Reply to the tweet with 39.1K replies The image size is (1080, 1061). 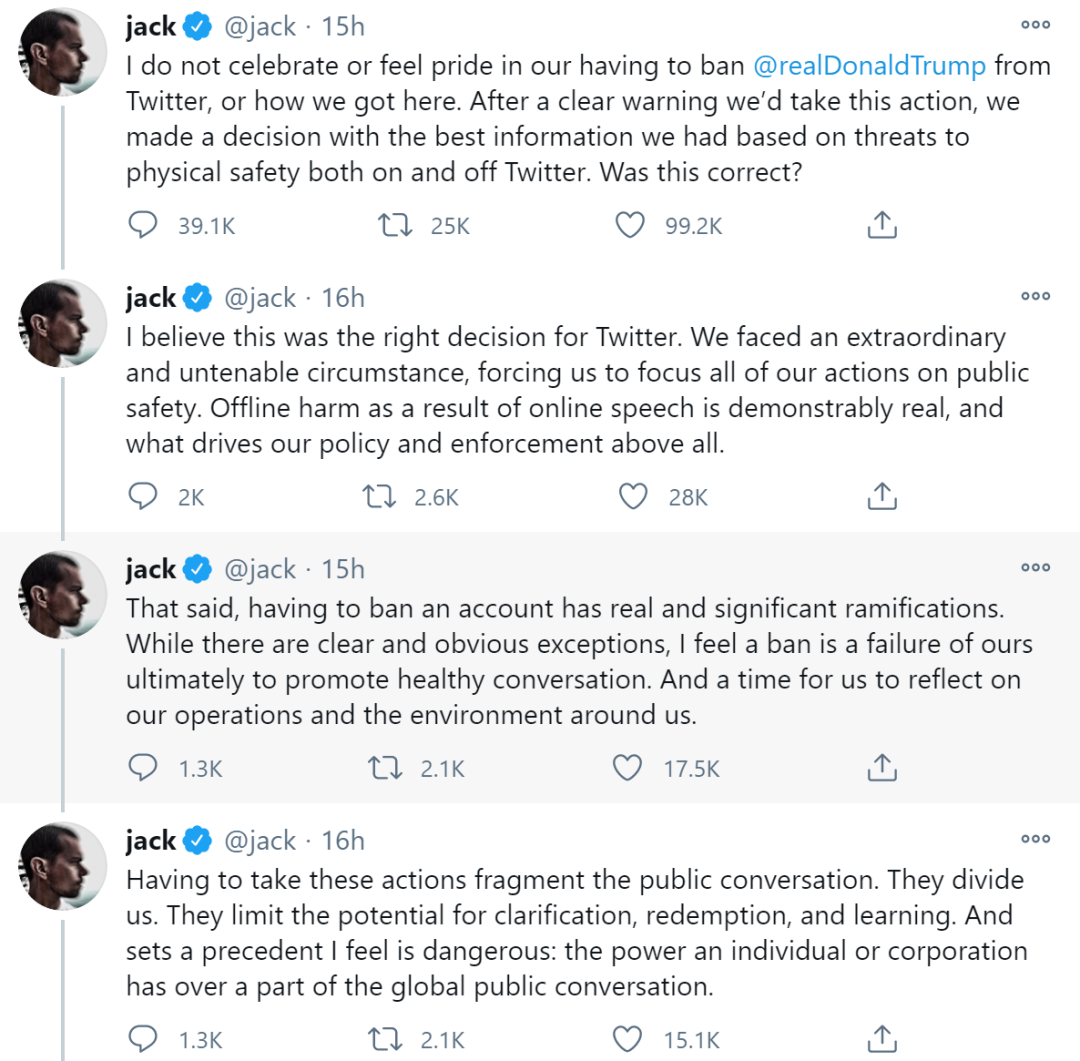click(x=144, y=226)
